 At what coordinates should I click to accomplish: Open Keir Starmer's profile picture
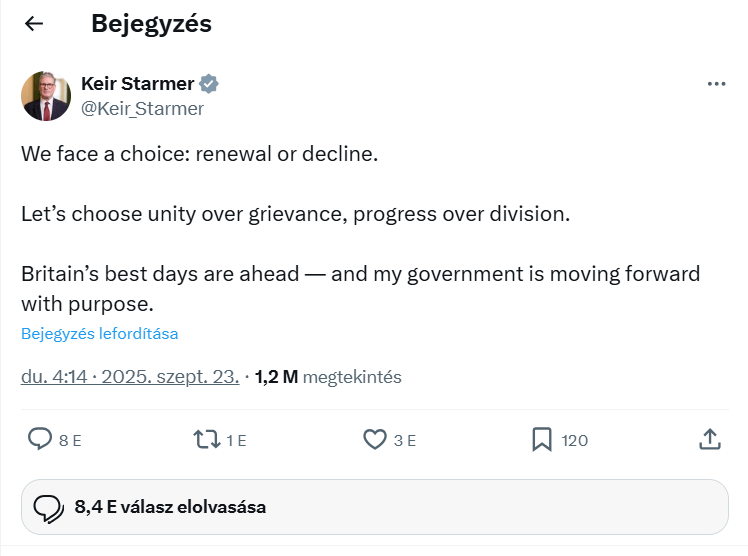(x=46, y=96)
